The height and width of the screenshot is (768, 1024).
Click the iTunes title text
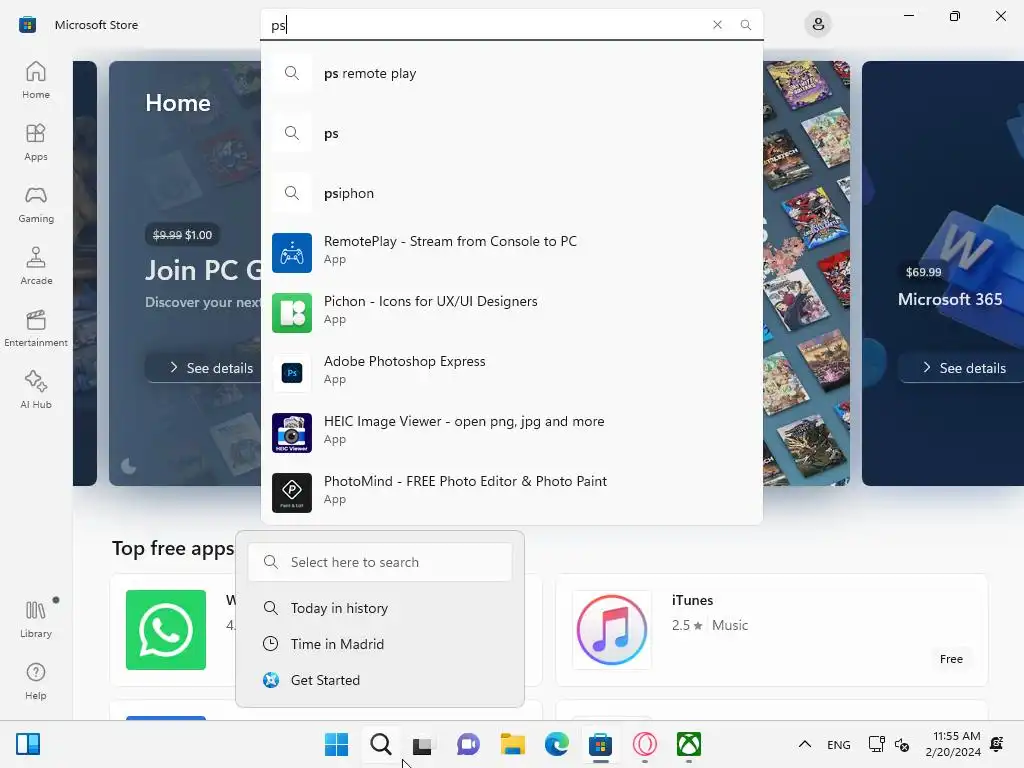(692, 600)
